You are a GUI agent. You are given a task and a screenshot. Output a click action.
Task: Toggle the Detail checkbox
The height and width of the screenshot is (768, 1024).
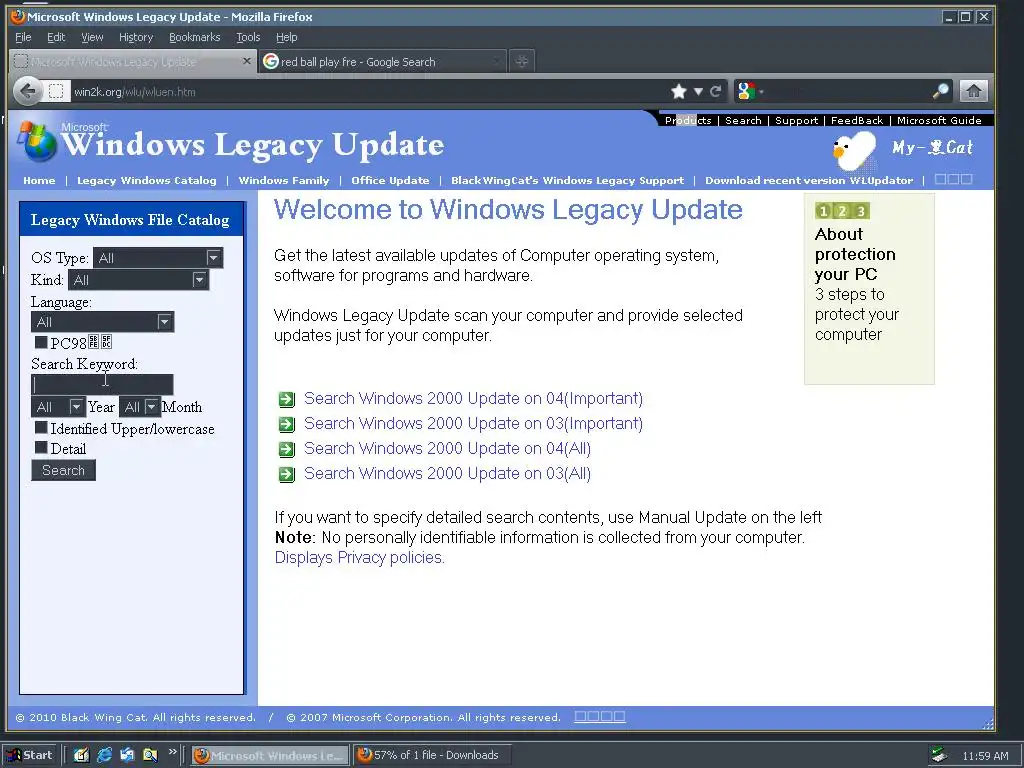pyautogui.click(x=41, y=447)
